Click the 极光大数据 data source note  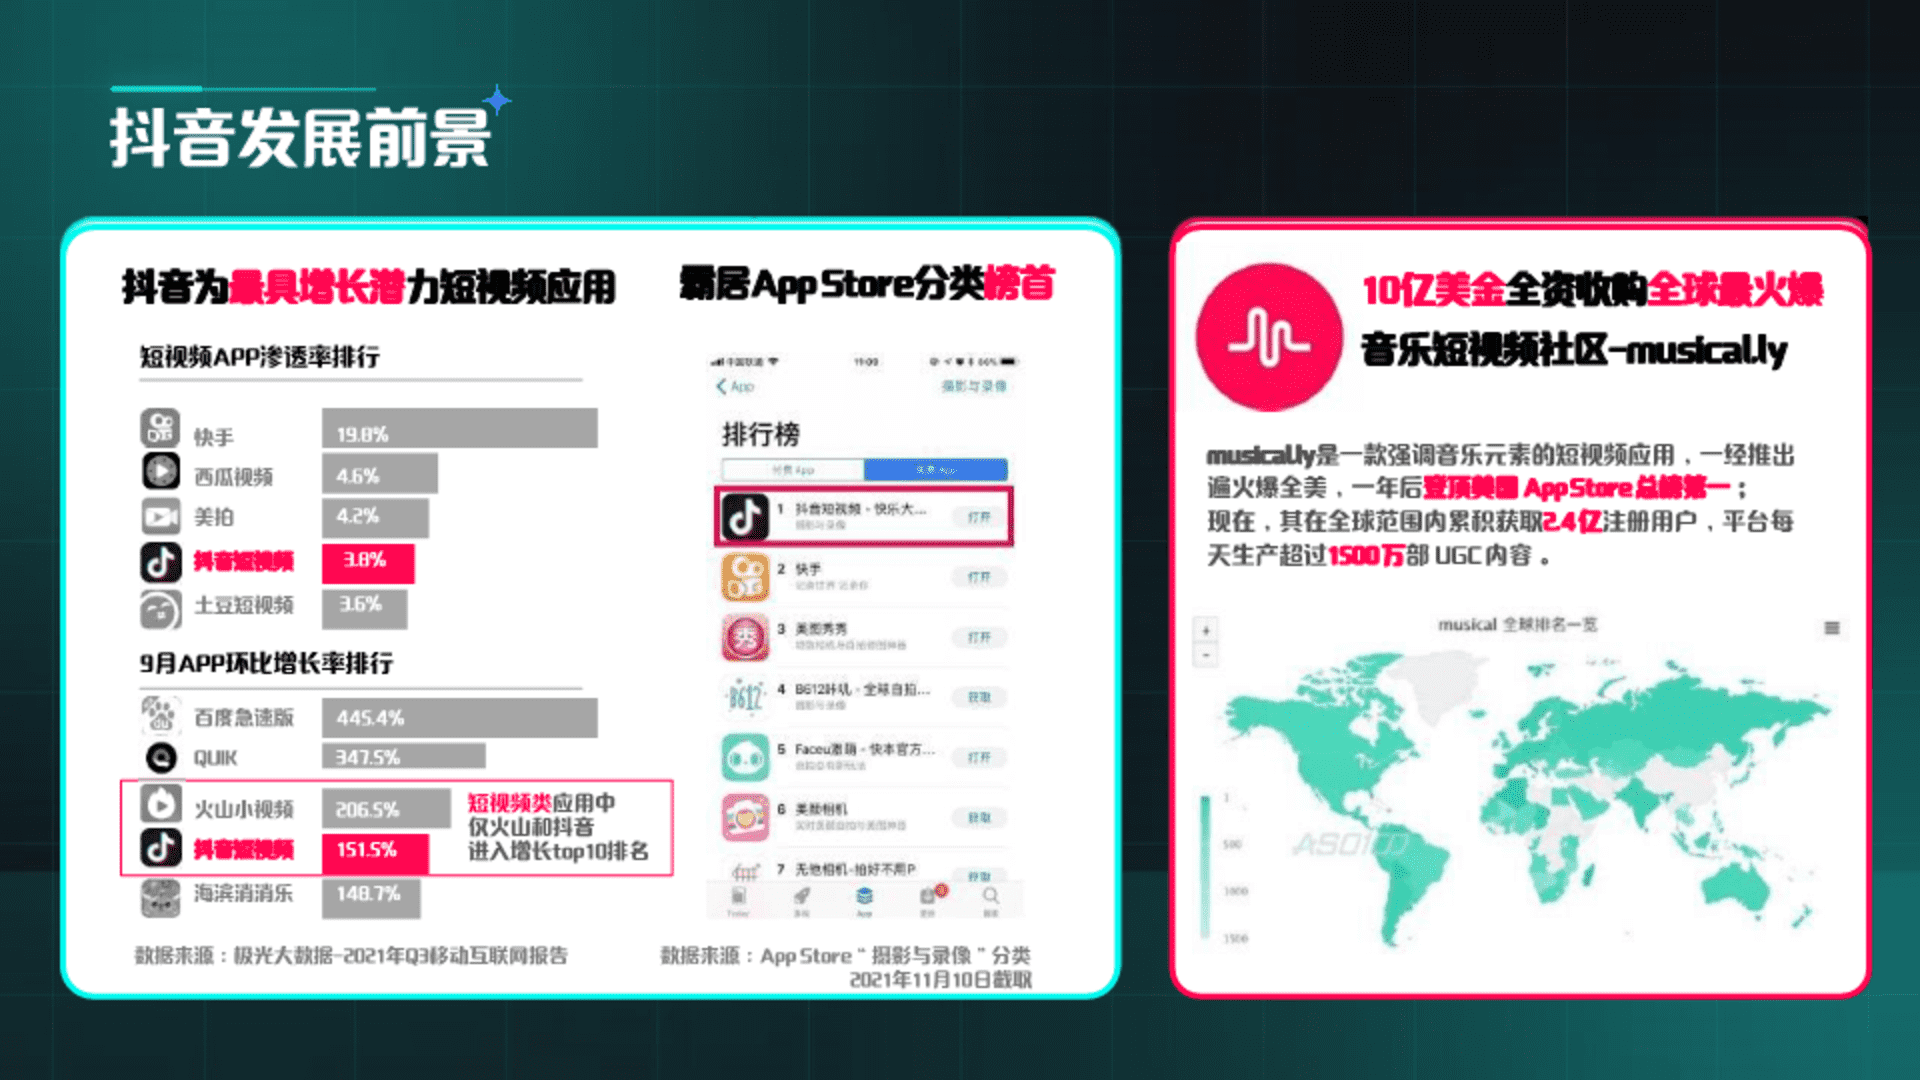click(351, 955)
